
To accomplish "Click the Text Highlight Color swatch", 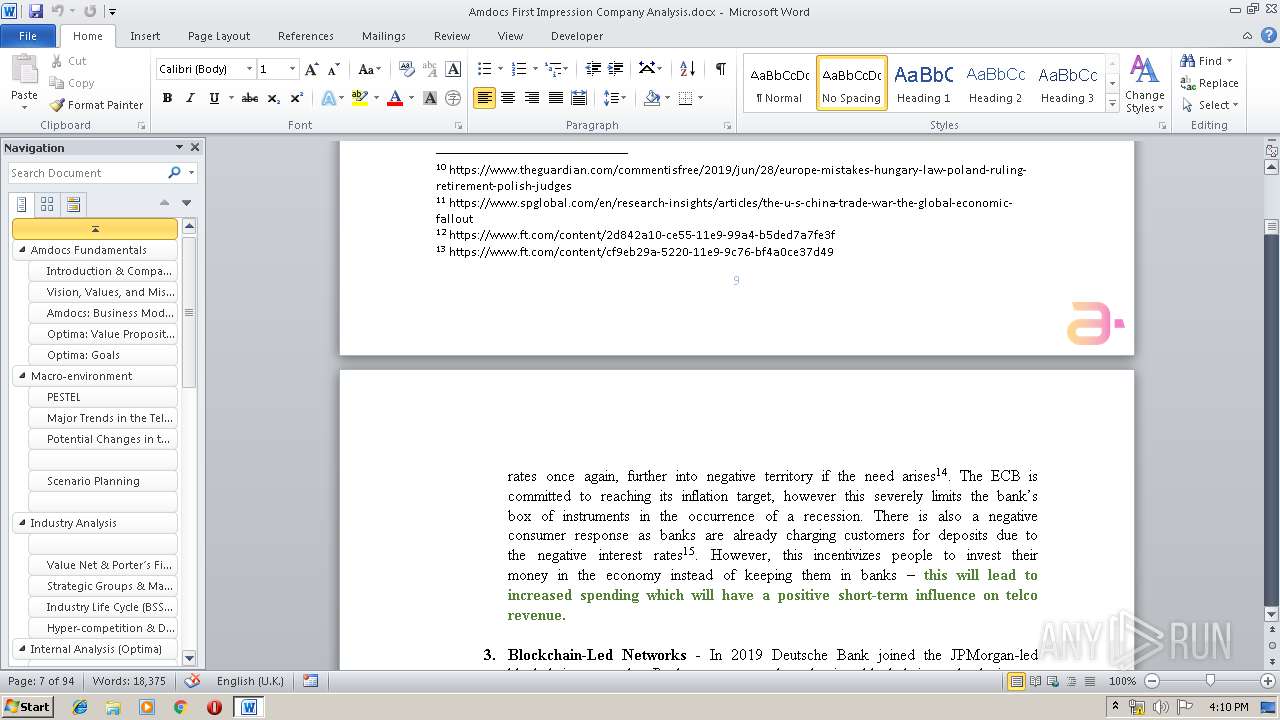I will tap(360, 98).
